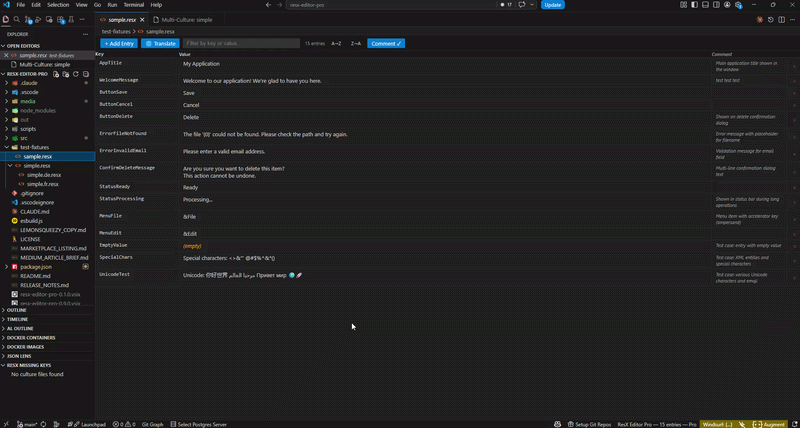Sort entries A→Z
This screenshot has width=800, height=428.
[x=336, y=43]
